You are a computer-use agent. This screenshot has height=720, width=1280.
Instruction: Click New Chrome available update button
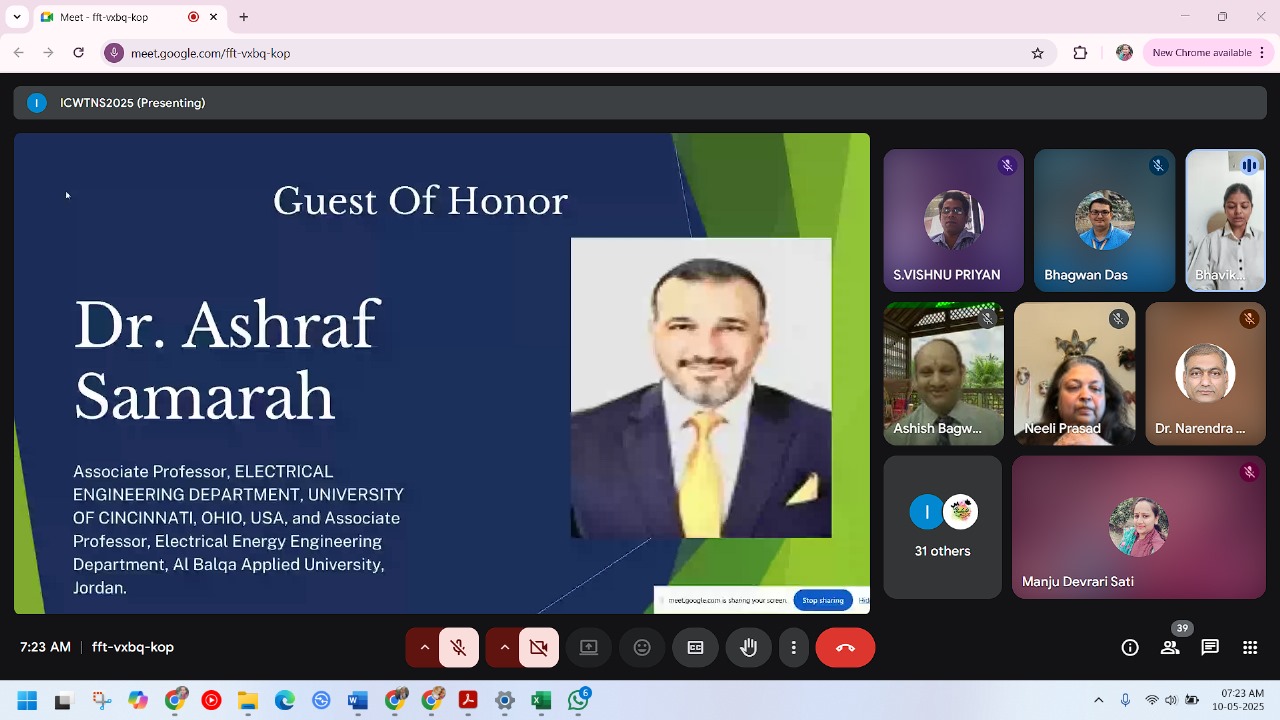tap(1201, 53)
